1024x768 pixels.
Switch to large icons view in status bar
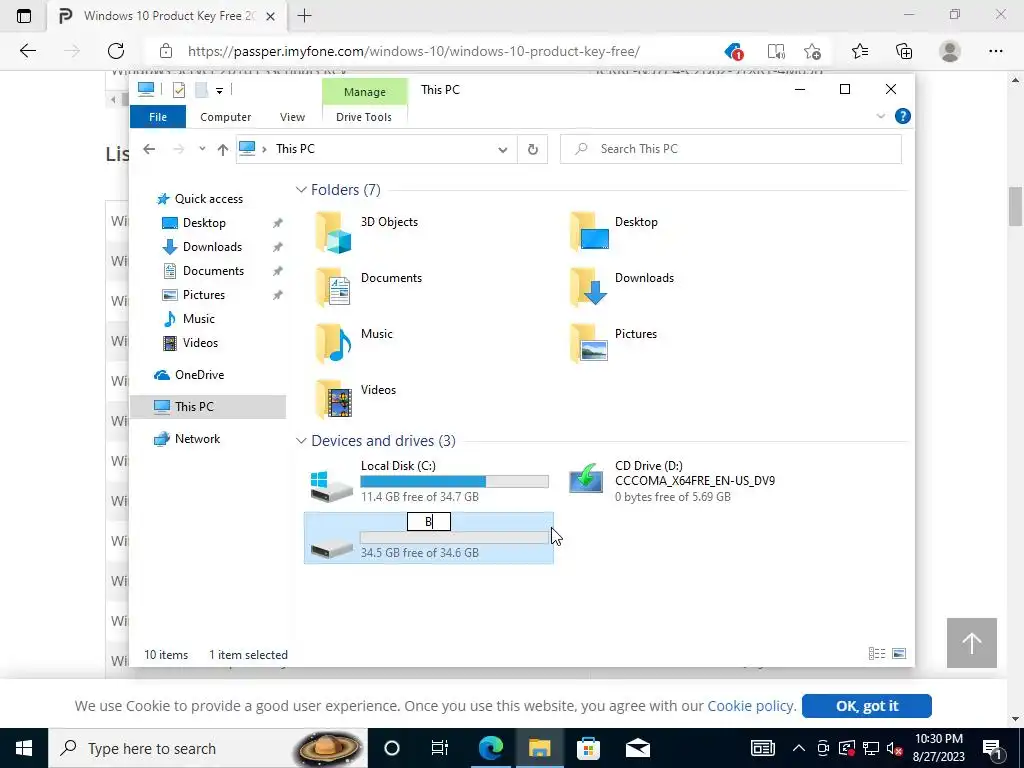pos(899,654)
